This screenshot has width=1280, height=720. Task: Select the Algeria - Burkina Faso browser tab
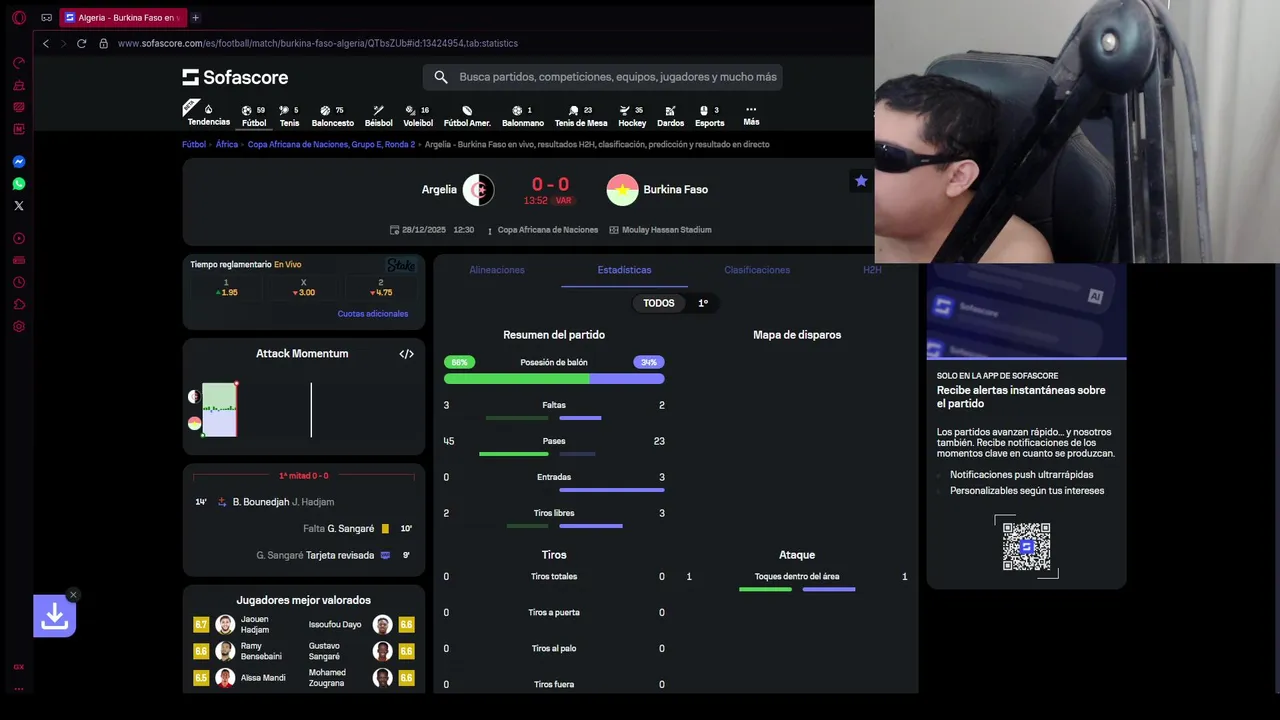pos(123,17)
